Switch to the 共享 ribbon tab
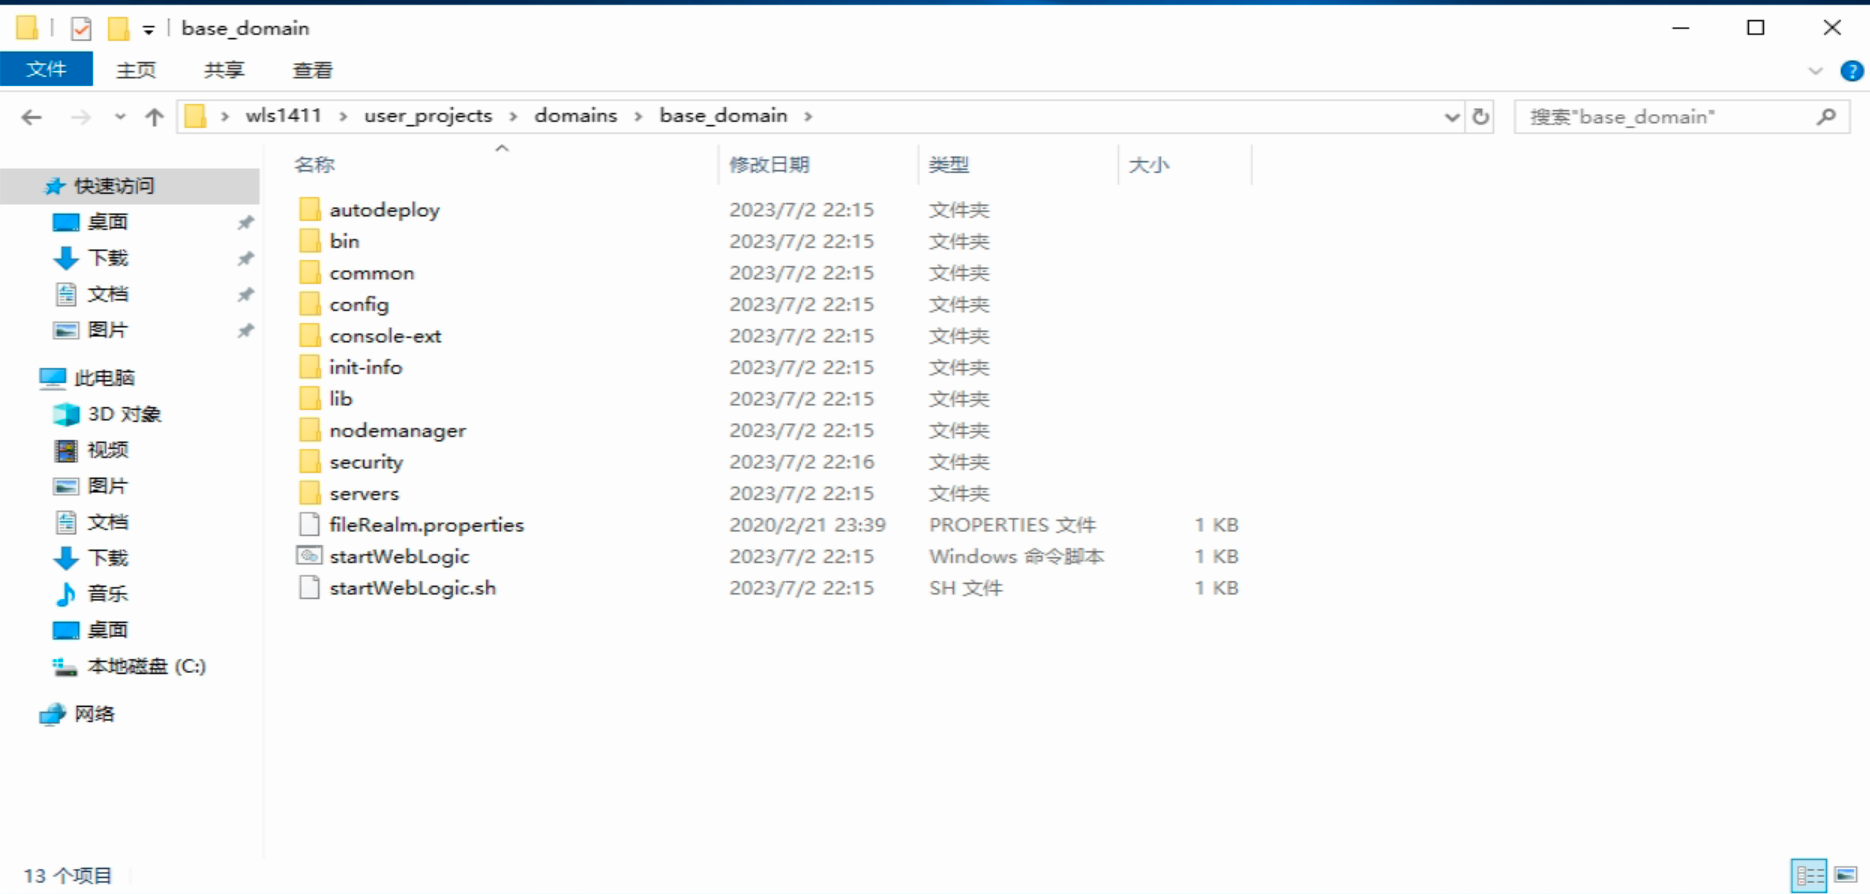Viewport: 1870px width, 894px height. pyautogui.click(x=224, y=70)
